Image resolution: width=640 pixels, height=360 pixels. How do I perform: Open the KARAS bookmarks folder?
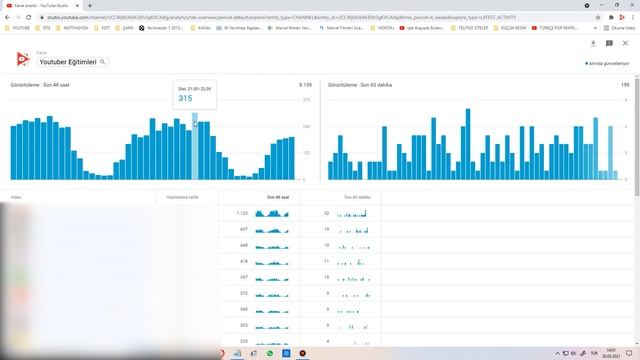point(200,28)
